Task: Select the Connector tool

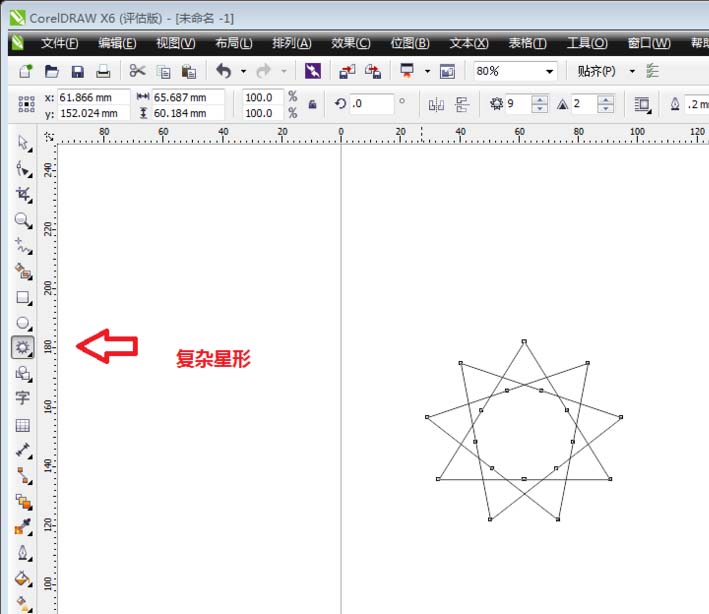Action: [23, 475]
